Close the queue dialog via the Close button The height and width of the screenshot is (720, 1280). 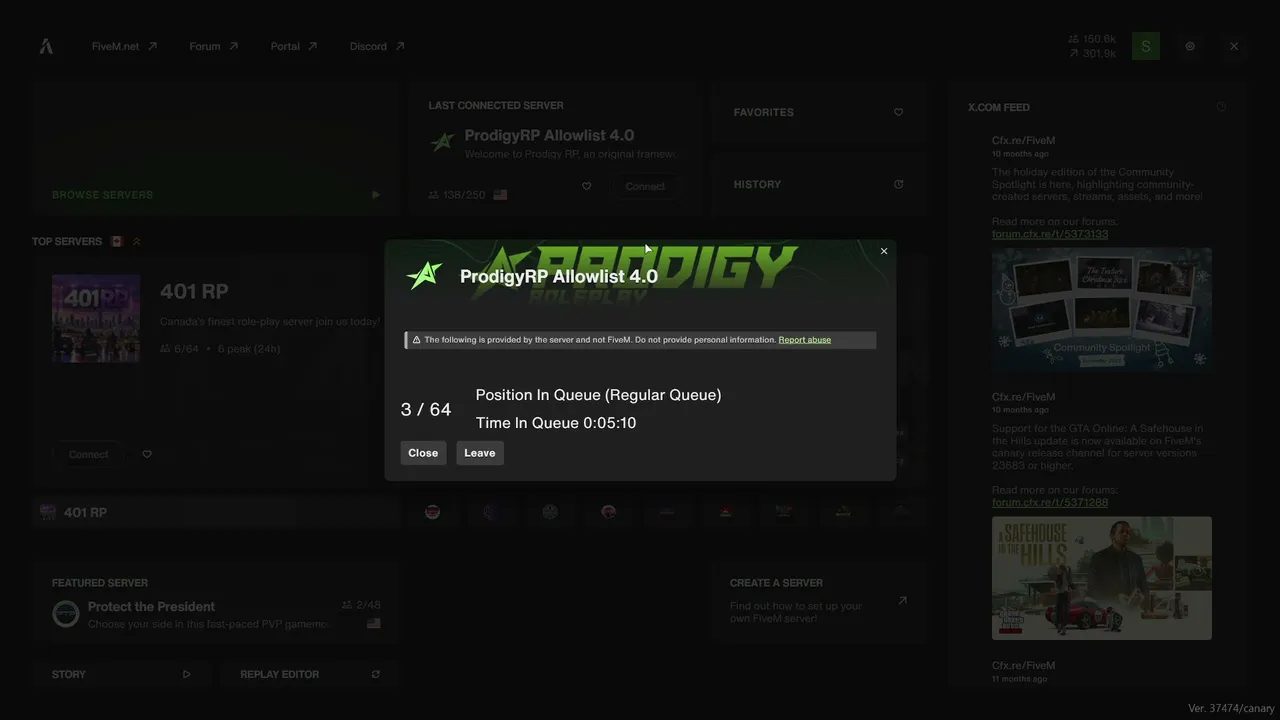pyautogui.click(x=423, y=453)
